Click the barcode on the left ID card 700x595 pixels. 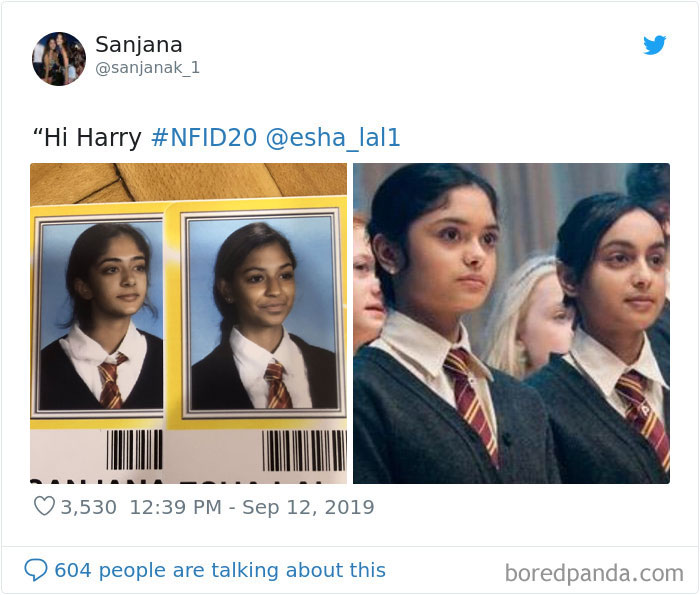(134, 450)
